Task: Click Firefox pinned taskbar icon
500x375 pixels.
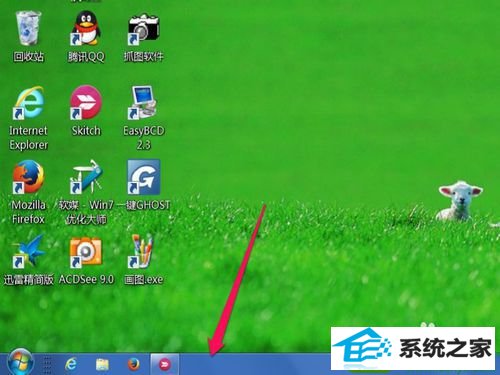Action: pyautogui.click(x=134, y=364)
